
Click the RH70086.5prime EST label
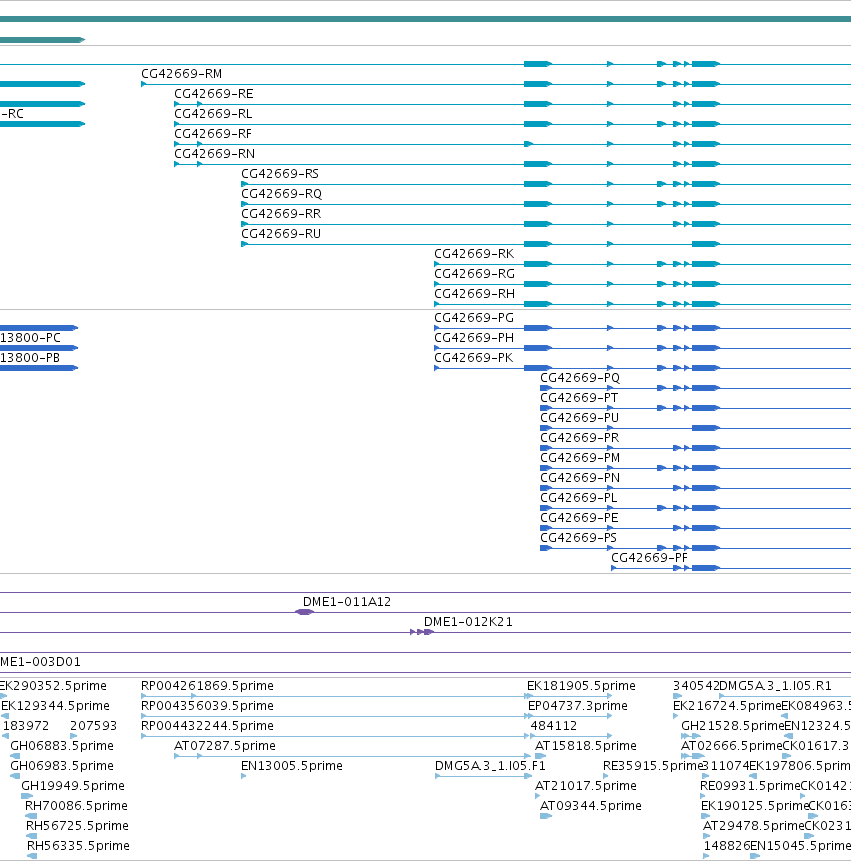pyautogui.click(x=76, y=806)
